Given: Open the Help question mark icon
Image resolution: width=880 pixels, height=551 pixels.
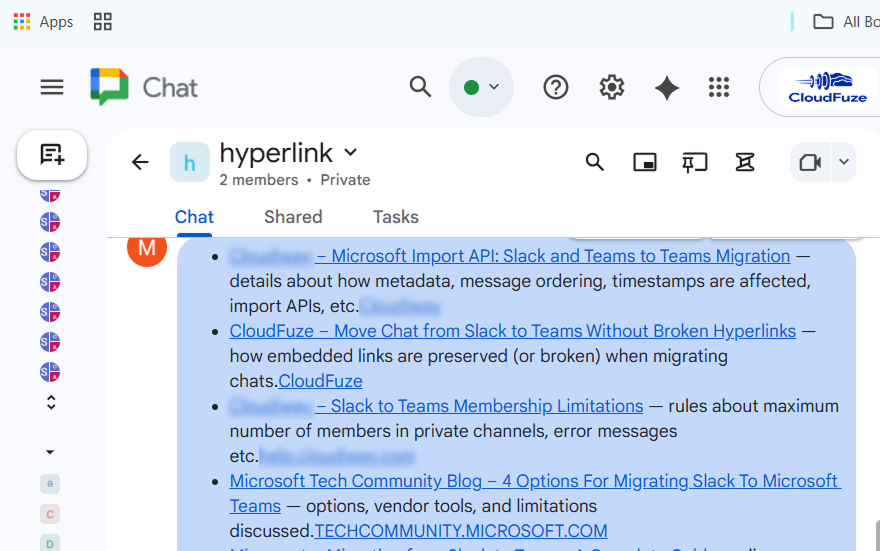Looking at the screenshot, I should coord(556,88).
